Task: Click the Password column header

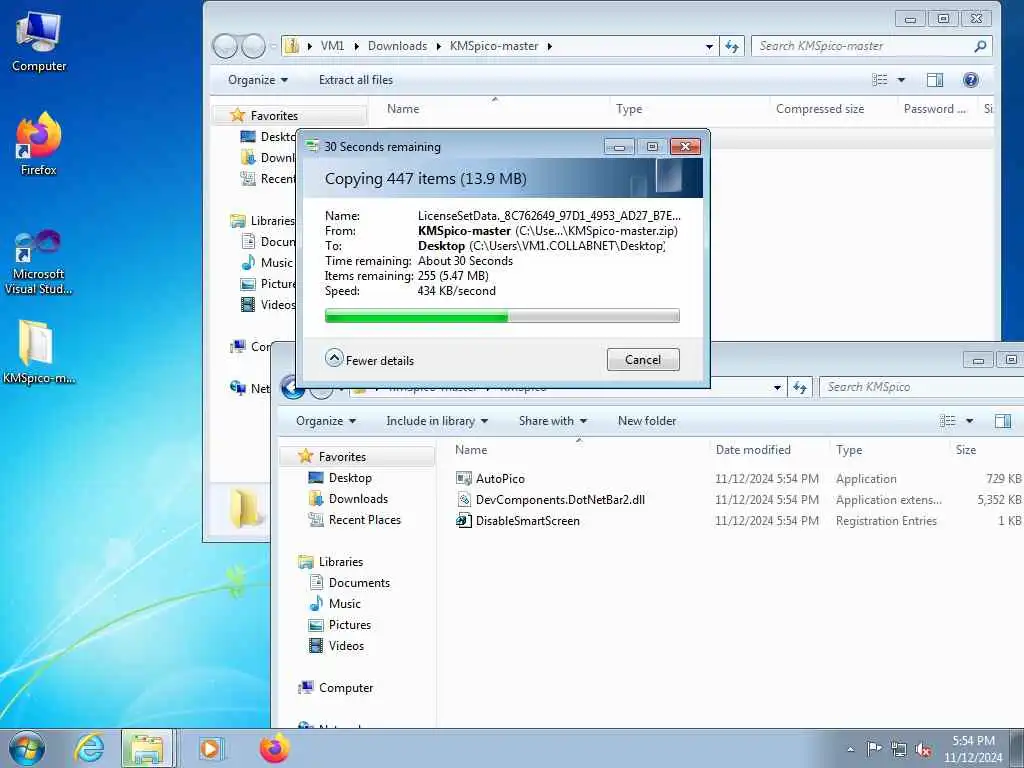Action: point(937,109)
